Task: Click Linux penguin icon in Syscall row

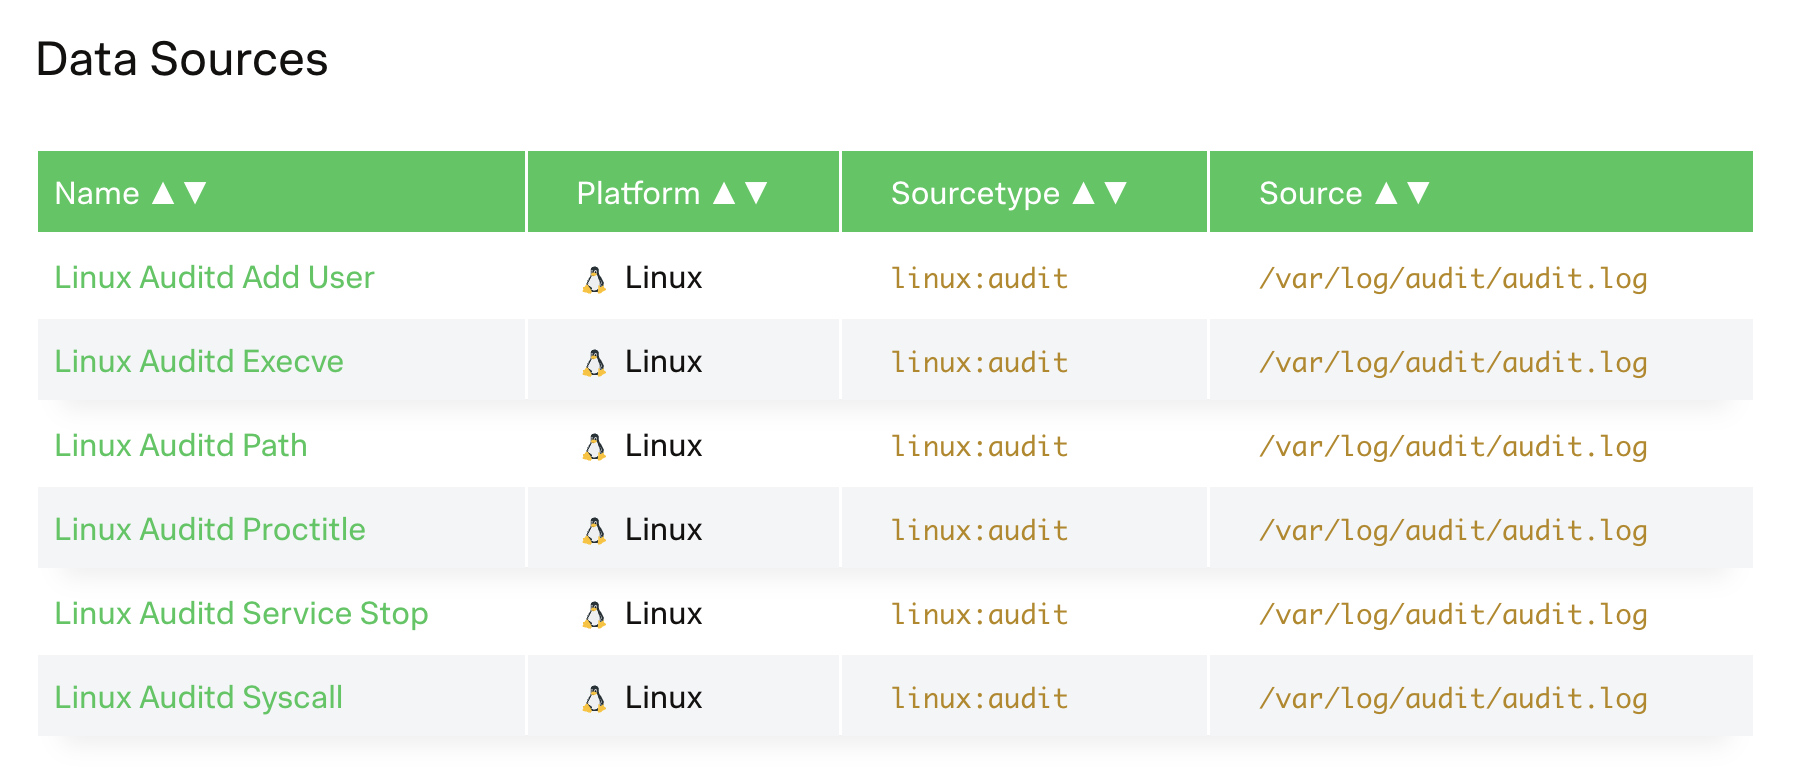Action: pyautogui.click(x=594, y=699)
